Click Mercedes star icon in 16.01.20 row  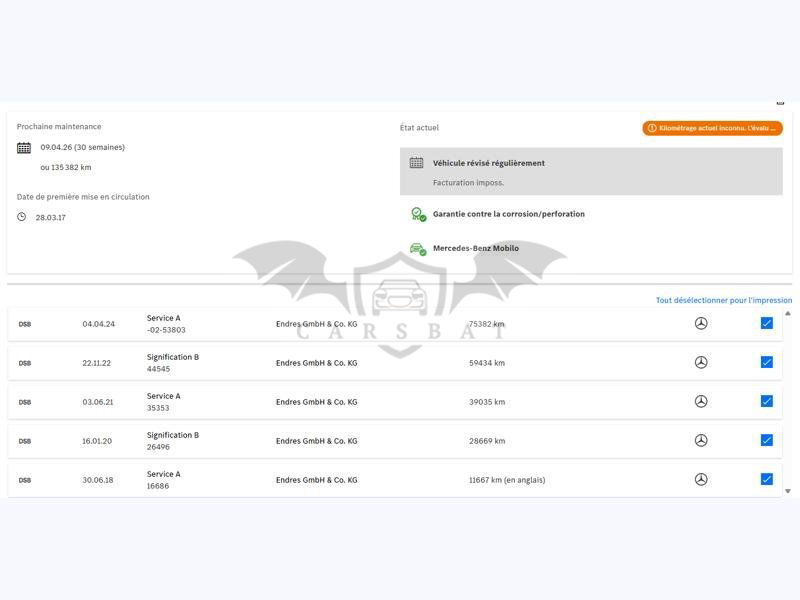tap(701, 440)
